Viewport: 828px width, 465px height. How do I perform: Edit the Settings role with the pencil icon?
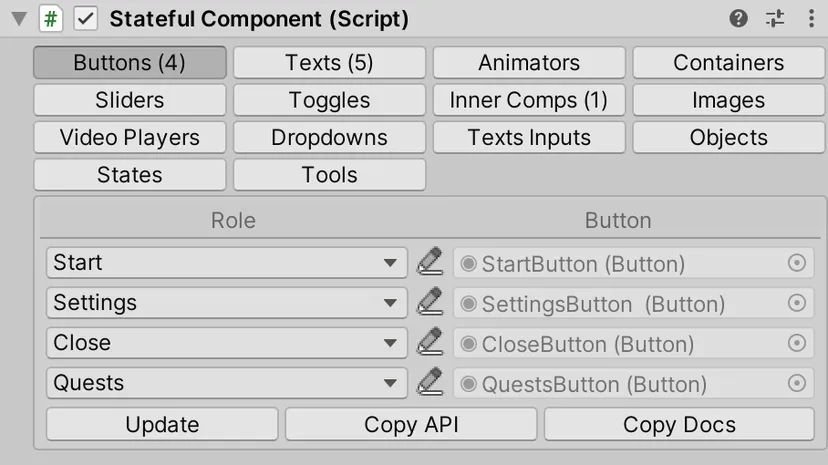pyautogui.click(x=430, y=302)
